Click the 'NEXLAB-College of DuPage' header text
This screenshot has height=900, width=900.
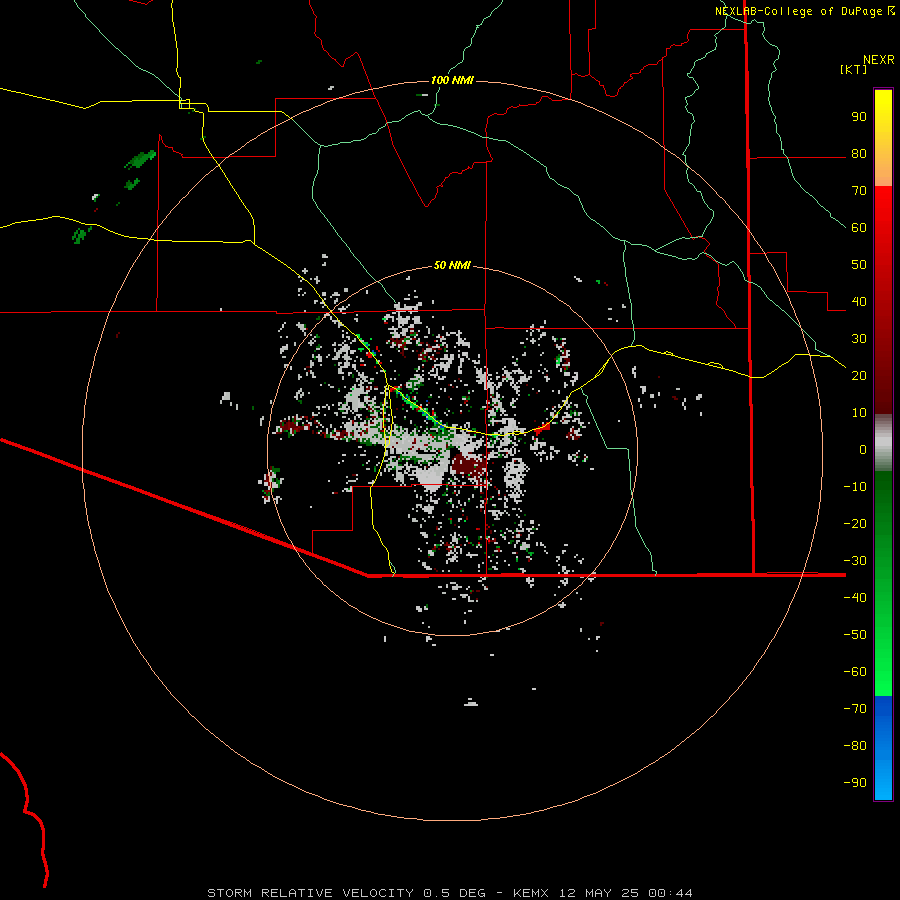(798, 11)
